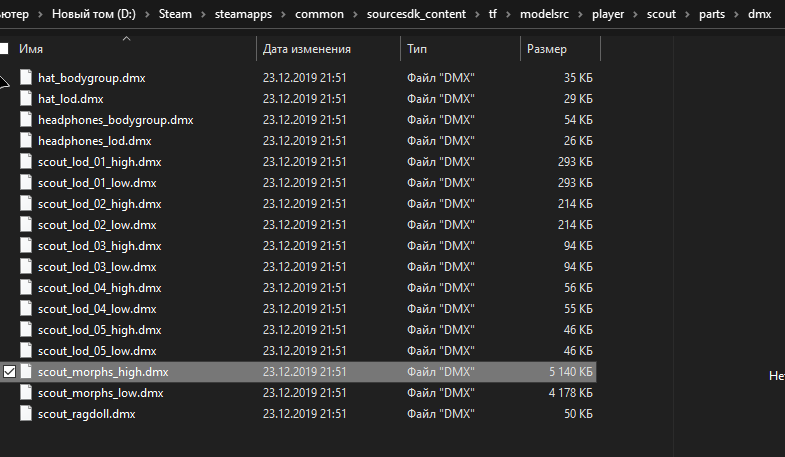Image resolution: width=785 pixels, height=457 pixels.
Task: Open the Новый том (D:) breadcrumb
Action: [93, 16]
